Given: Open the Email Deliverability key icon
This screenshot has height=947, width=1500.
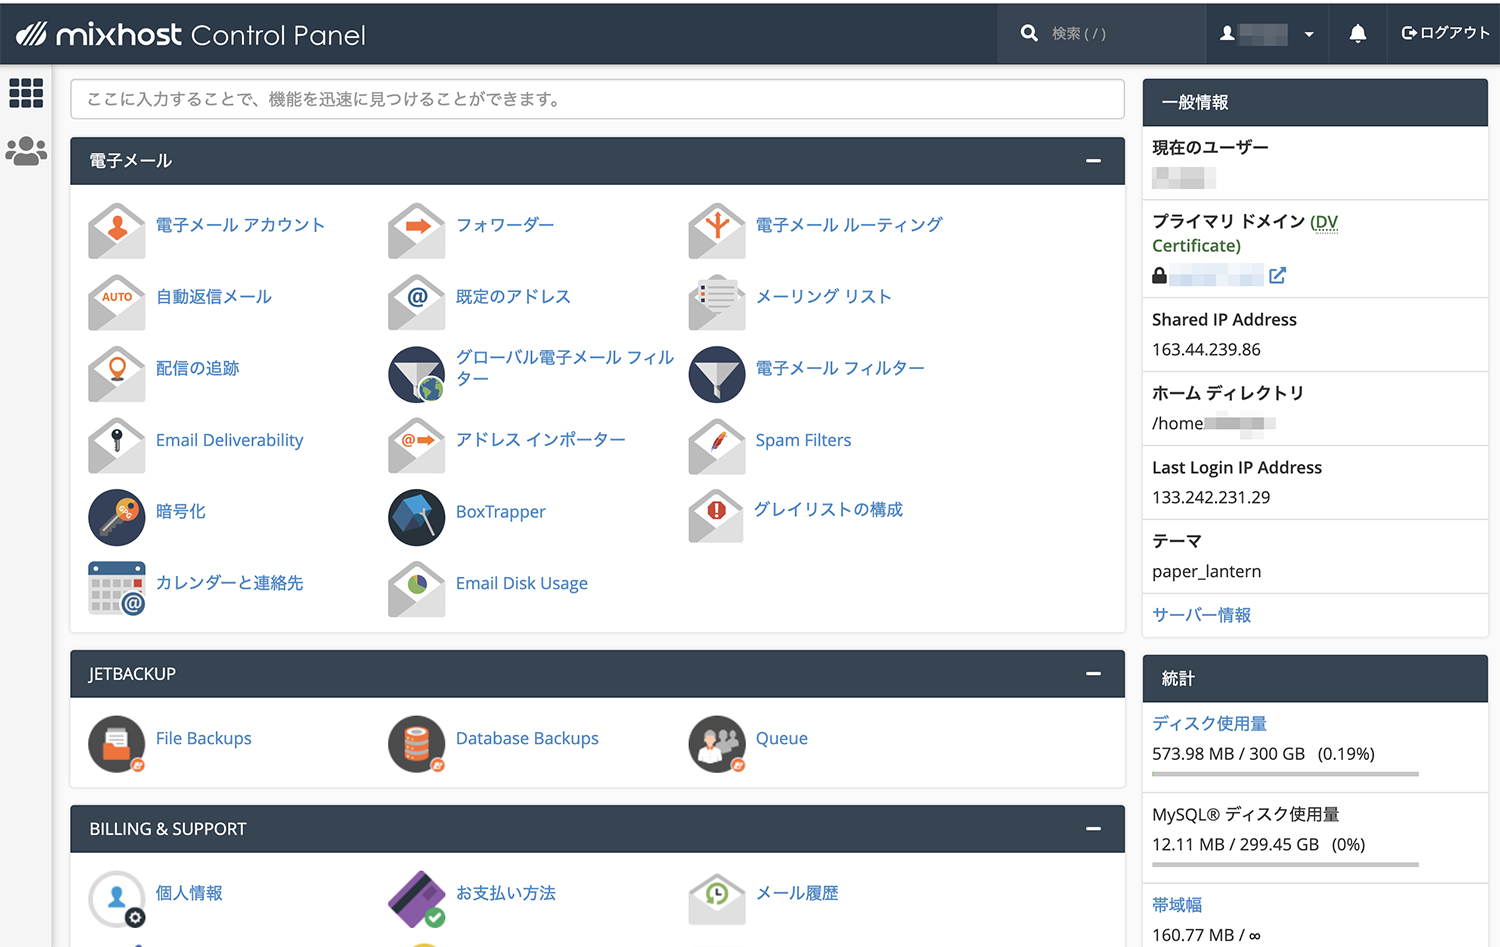Looking at the screenshot, I should pyautogui.click(x=117, y=445).
